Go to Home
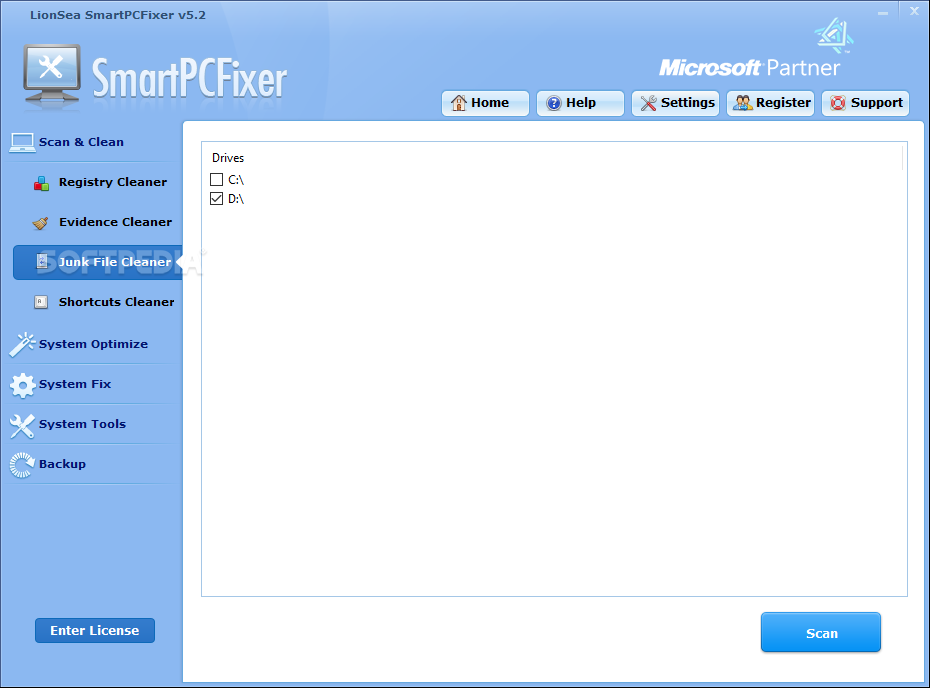 (485, 103)
